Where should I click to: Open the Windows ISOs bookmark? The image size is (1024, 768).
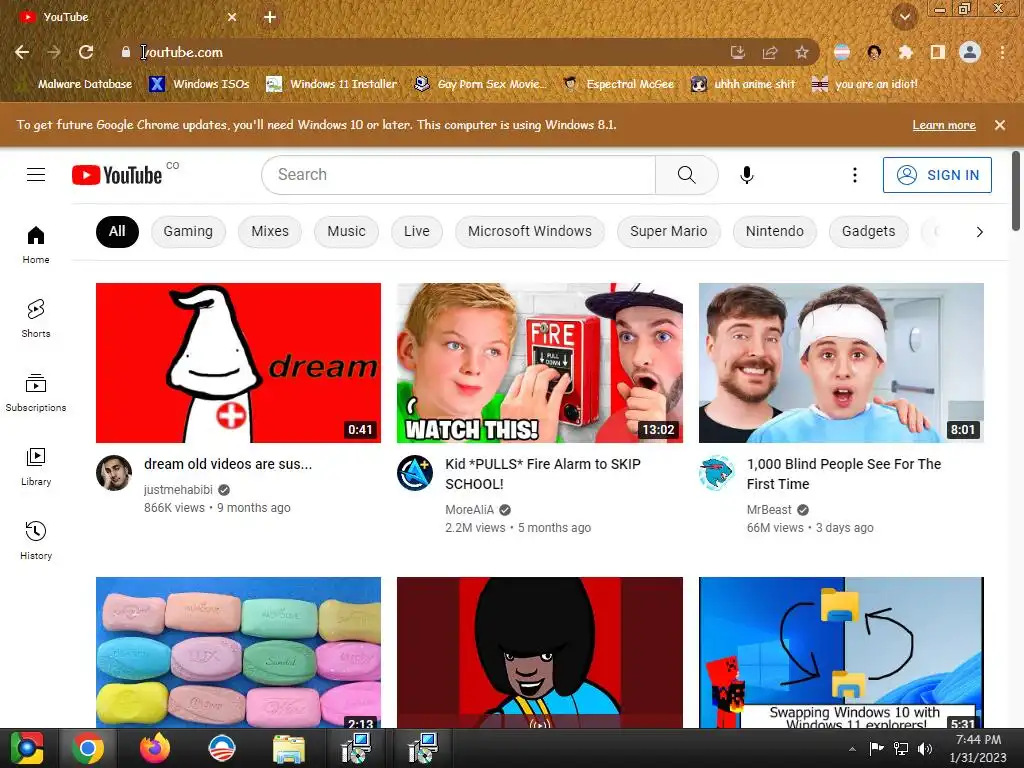200,84
